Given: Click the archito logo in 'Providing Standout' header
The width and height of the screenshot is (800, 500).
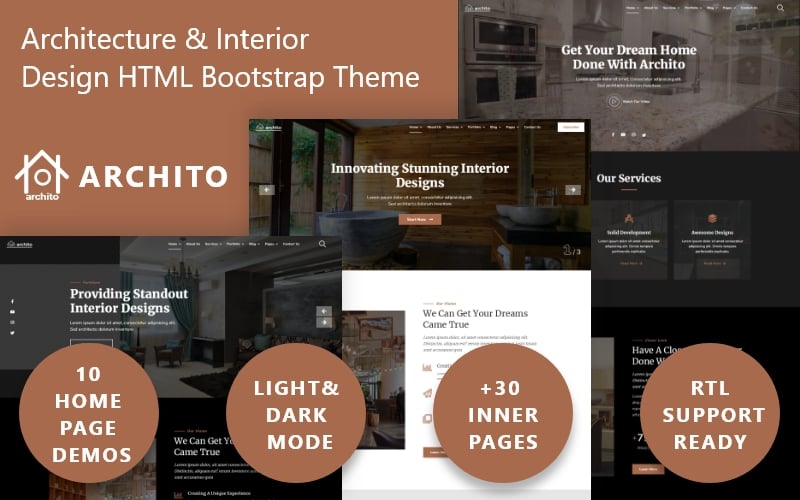Looking at the screenshot, I should (x=20, y=244).
